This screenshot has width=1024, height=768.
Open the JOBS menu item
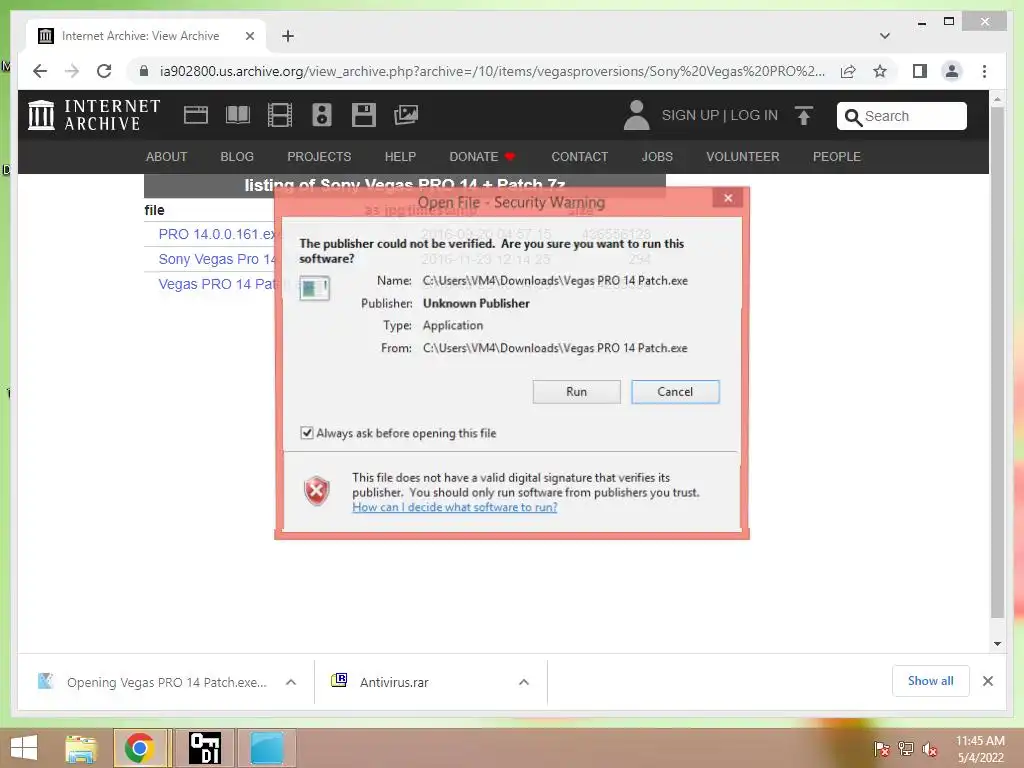point(657,157)
